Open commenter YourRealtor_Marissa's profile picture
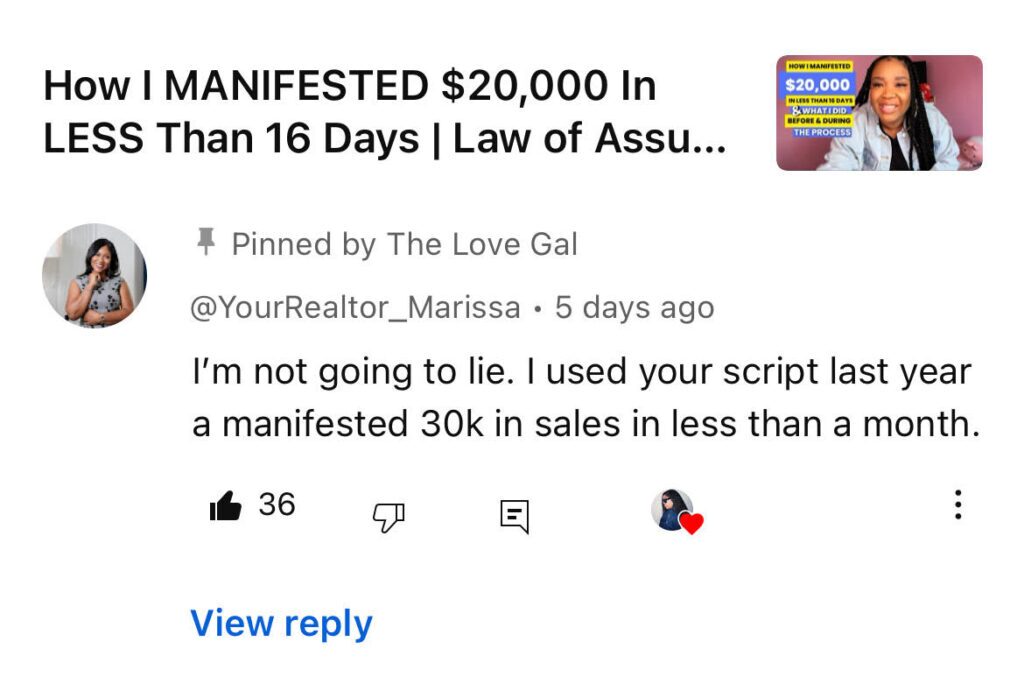The height and width of the screenshot is (684, 1024). coord(95,275)
